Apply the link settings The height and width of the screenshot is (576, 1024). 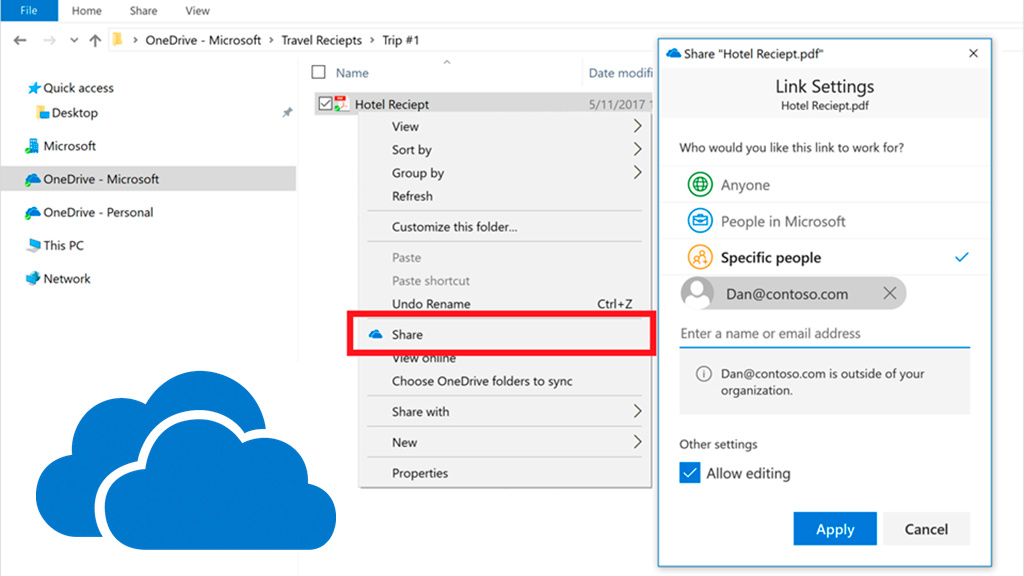pyautogui.click(x=835, y=529)
